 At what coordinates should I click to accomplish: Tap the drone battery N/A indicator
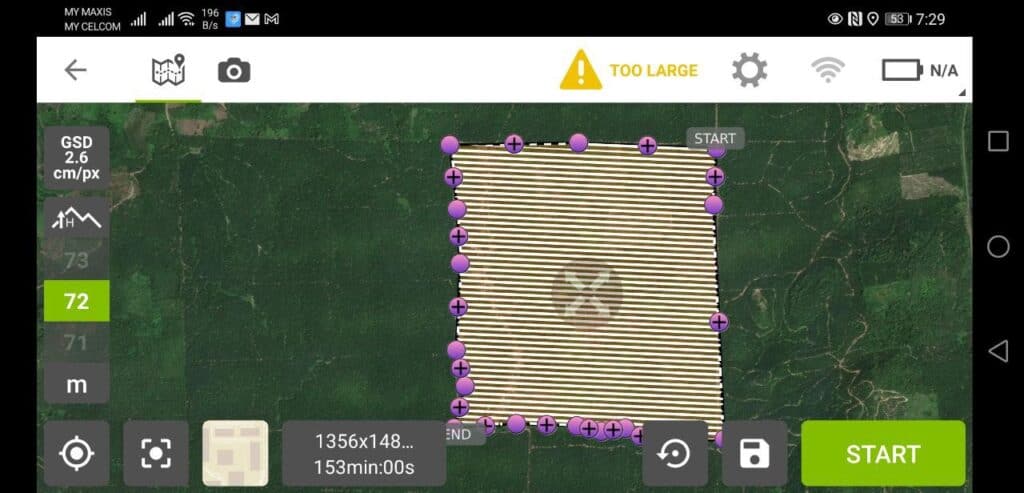click(x=920, y=71)
